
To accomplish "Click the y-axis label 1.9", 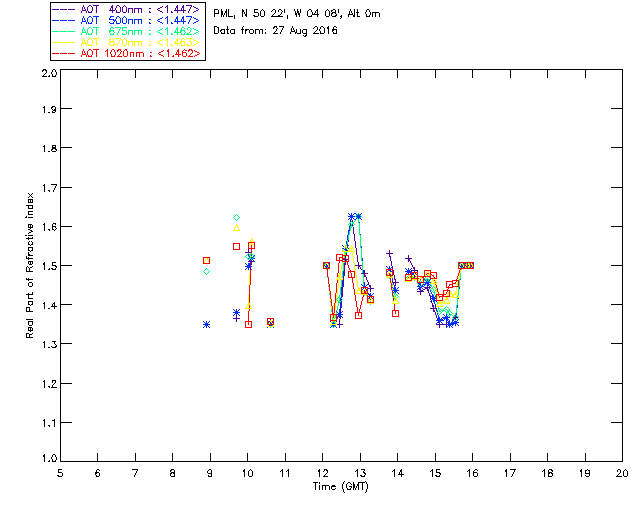I will [49, 109].
